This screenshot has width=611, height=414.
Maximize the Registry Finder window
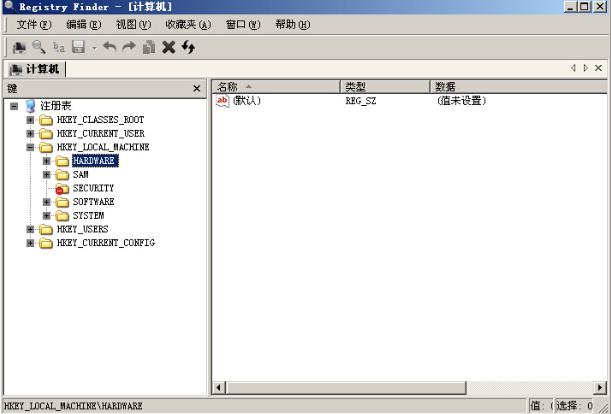584,7
